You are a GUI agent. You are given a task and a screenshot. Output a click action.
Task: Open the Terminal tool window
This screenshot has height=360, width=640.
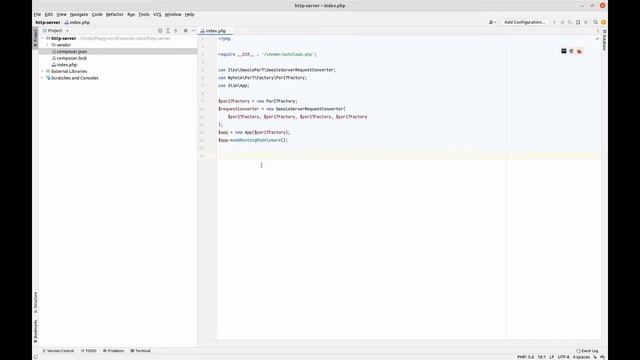[140, 351]
